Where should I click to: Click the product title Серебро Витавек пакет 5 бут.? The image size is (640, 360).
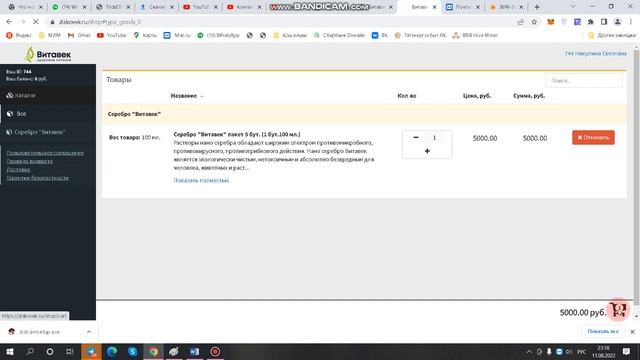(x=237, y=134)
